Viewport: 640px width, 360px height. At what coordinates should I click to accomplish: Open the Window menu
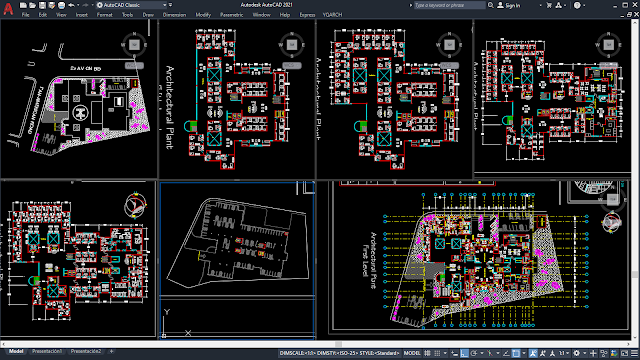pyautogui.click(x=261, y=15)
